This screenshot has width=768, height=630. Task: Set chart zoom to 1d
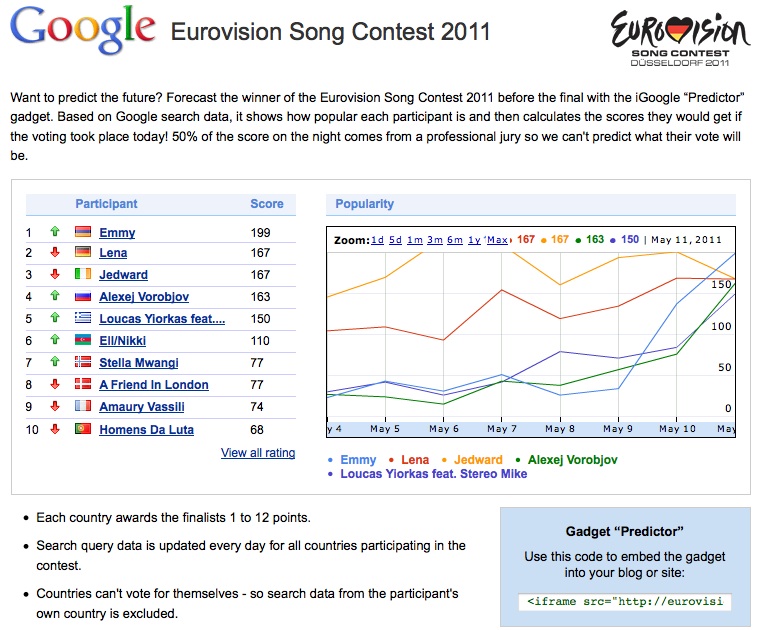377,240
